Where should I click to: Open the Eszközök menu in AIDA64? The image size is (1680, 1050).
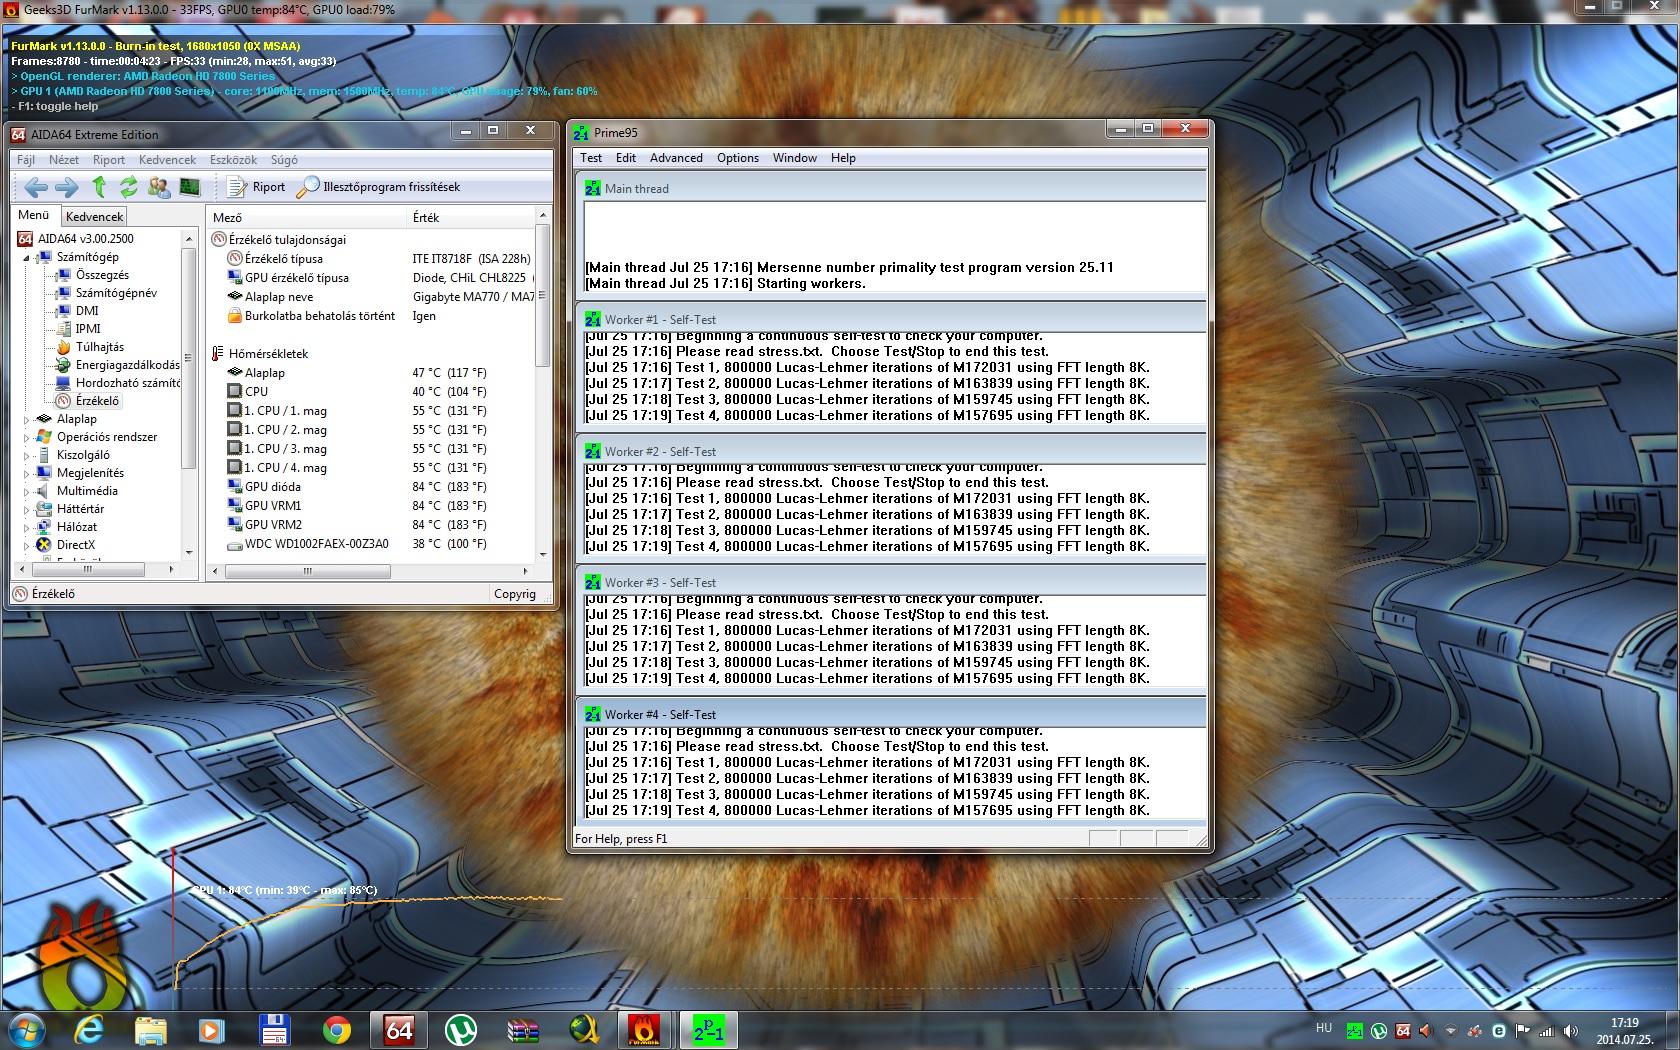pos(233,160)
